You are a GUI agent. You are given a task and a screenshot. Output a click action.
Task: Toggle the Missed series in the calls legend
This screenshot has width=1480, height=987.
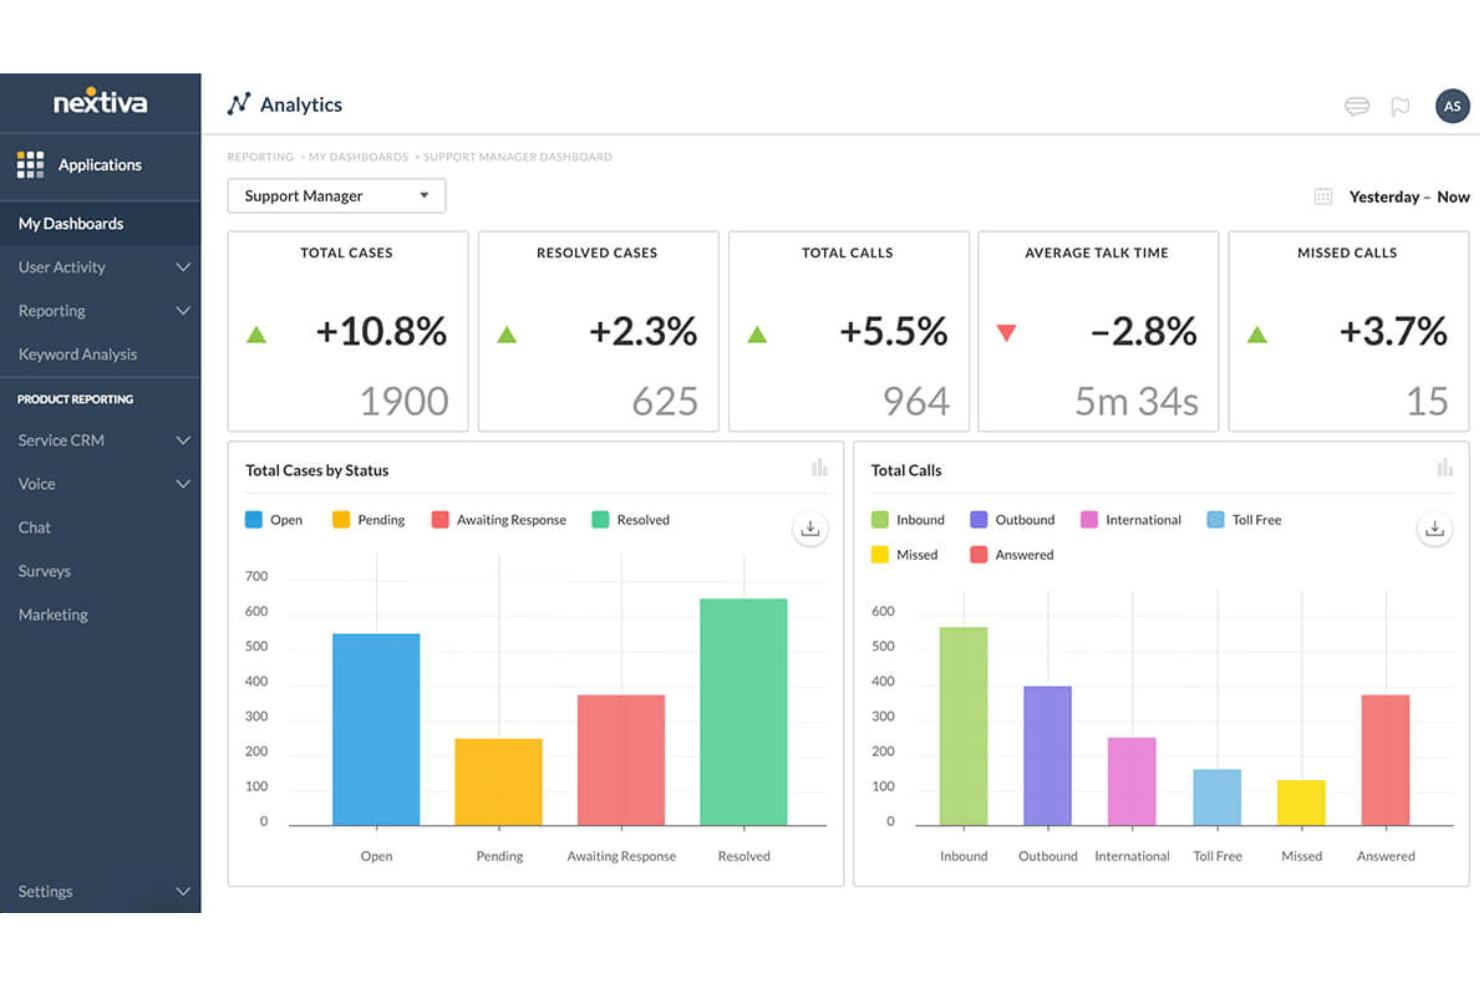pos(905,554)
